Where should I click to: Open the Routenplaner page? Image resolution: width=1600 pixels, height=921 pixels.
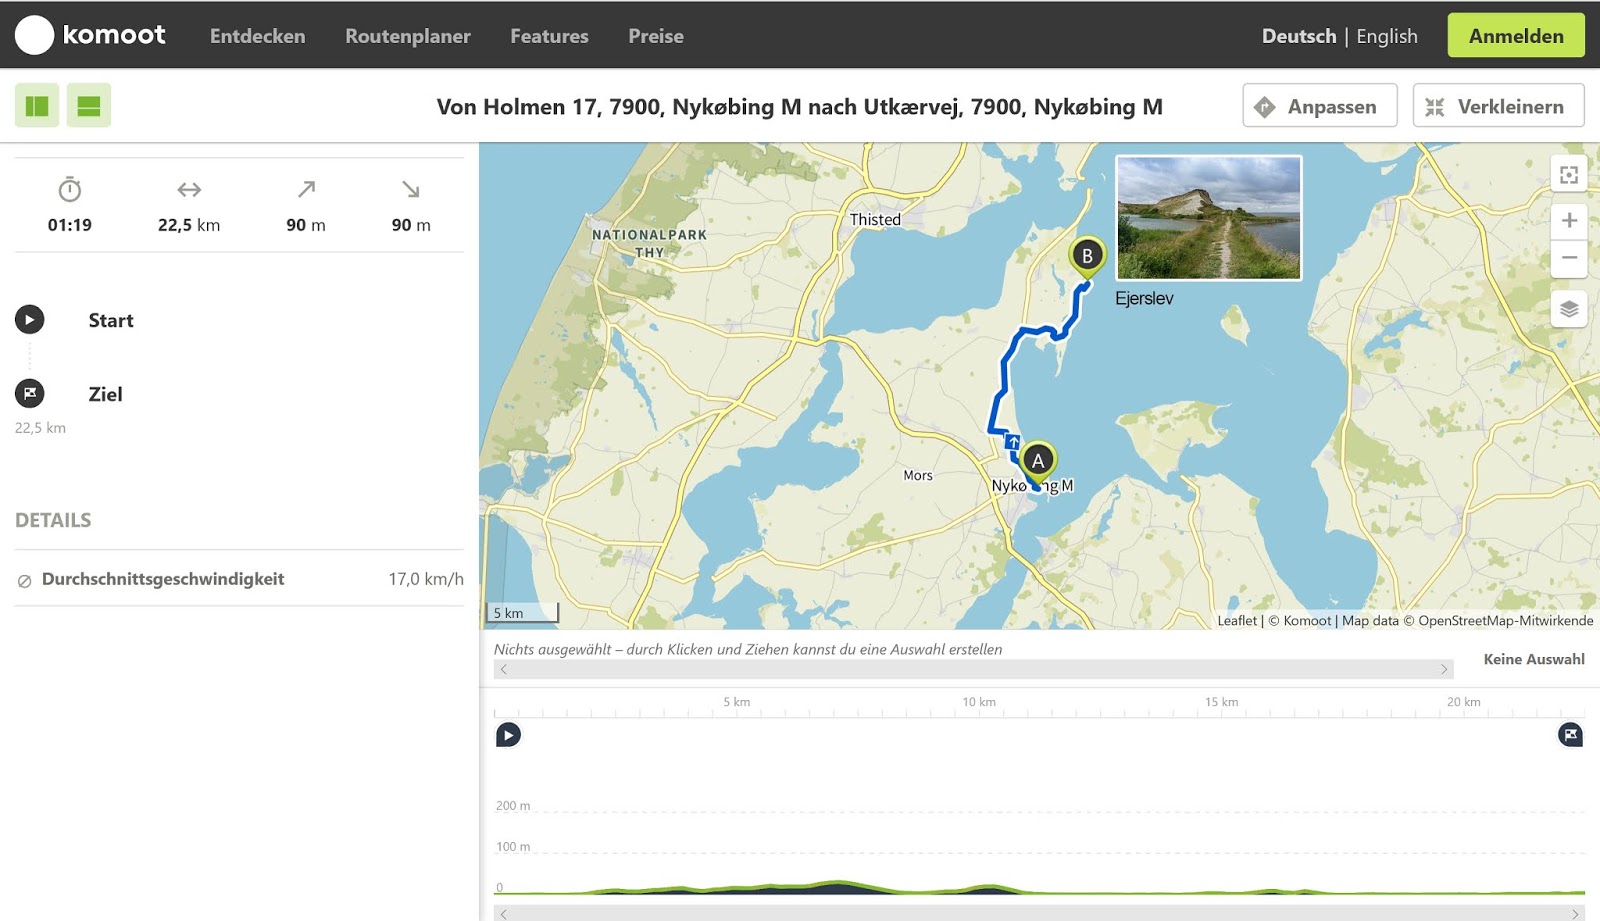click(x=407, y=36)
